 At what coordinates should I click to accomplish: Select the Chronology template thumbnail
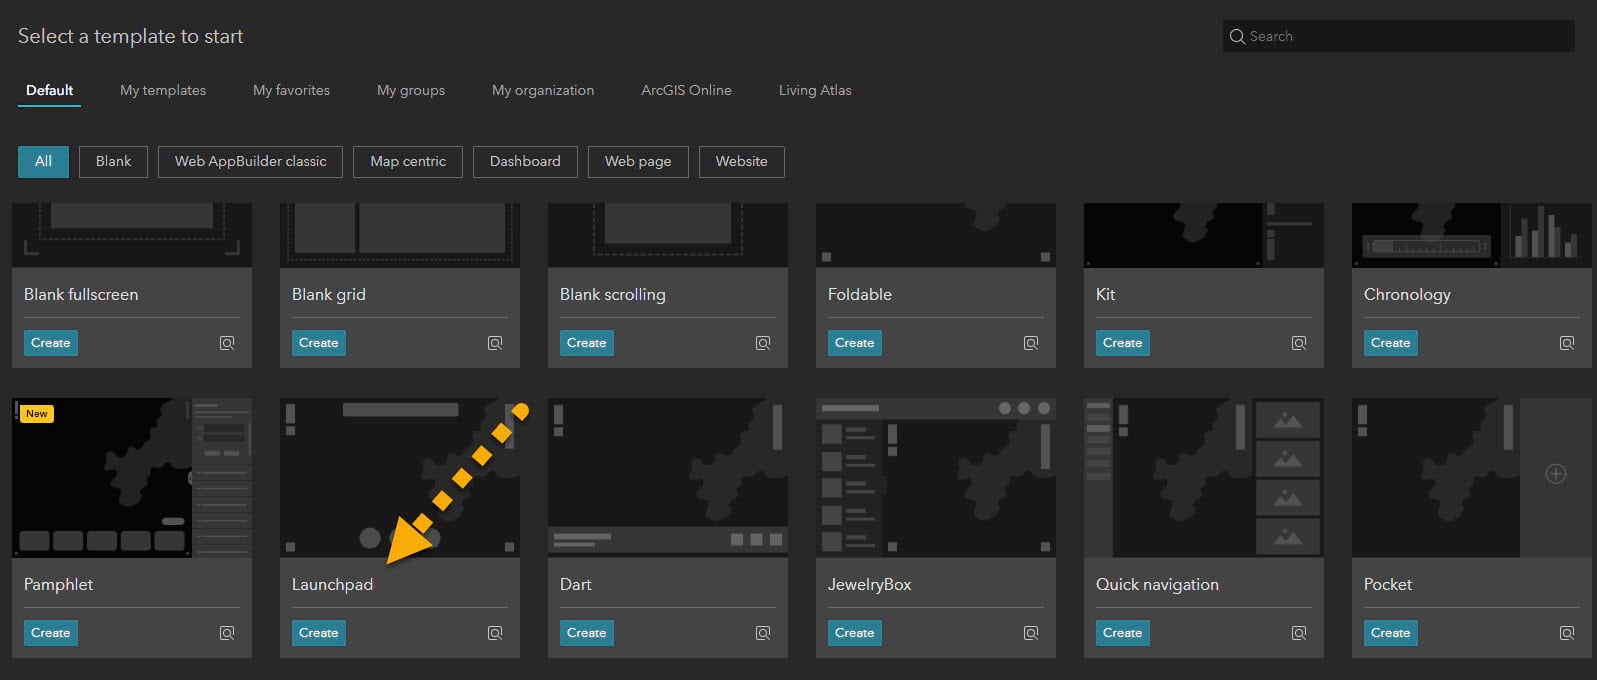(x=1472, y=236)
